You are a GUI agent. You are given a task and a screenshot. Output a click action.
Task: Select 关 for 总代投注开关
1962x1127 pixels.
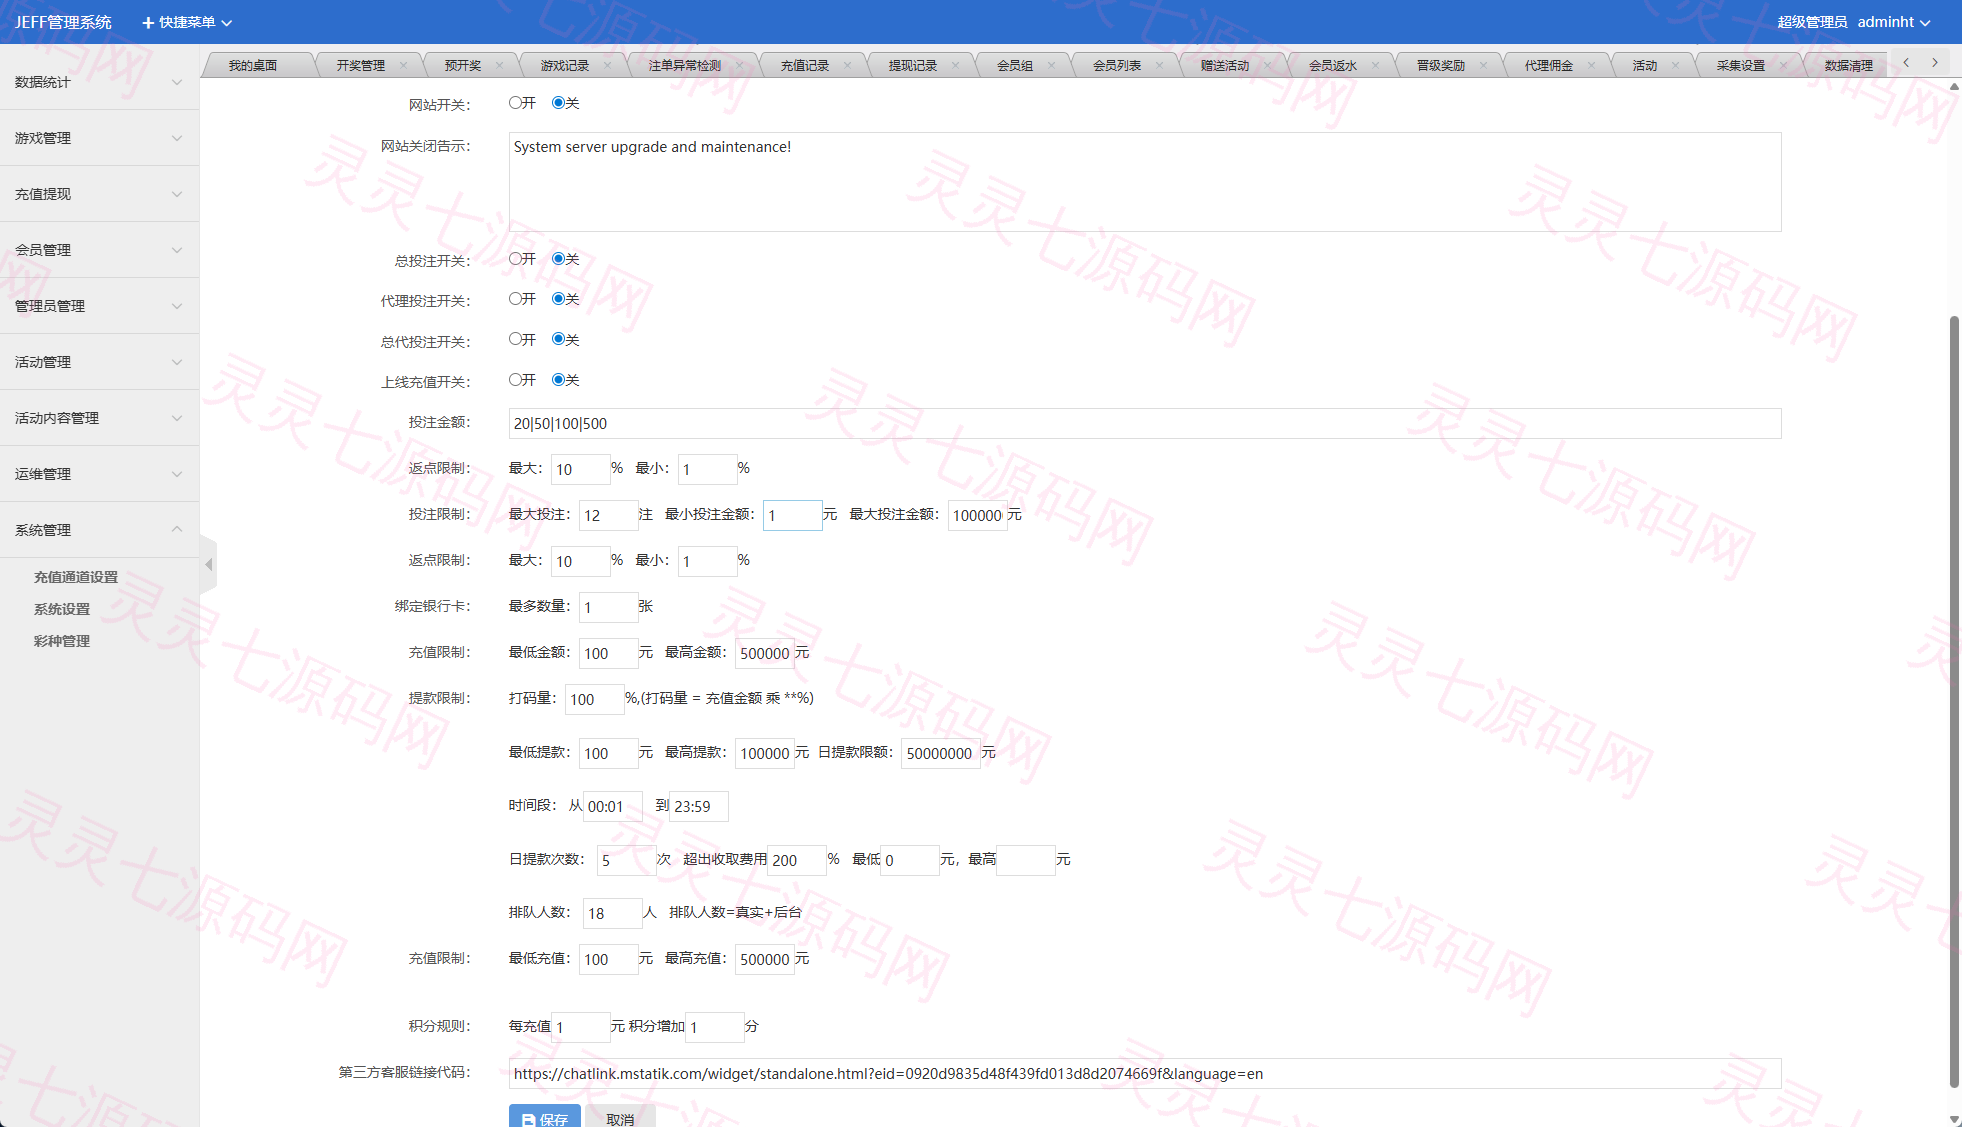pos(558,339)
